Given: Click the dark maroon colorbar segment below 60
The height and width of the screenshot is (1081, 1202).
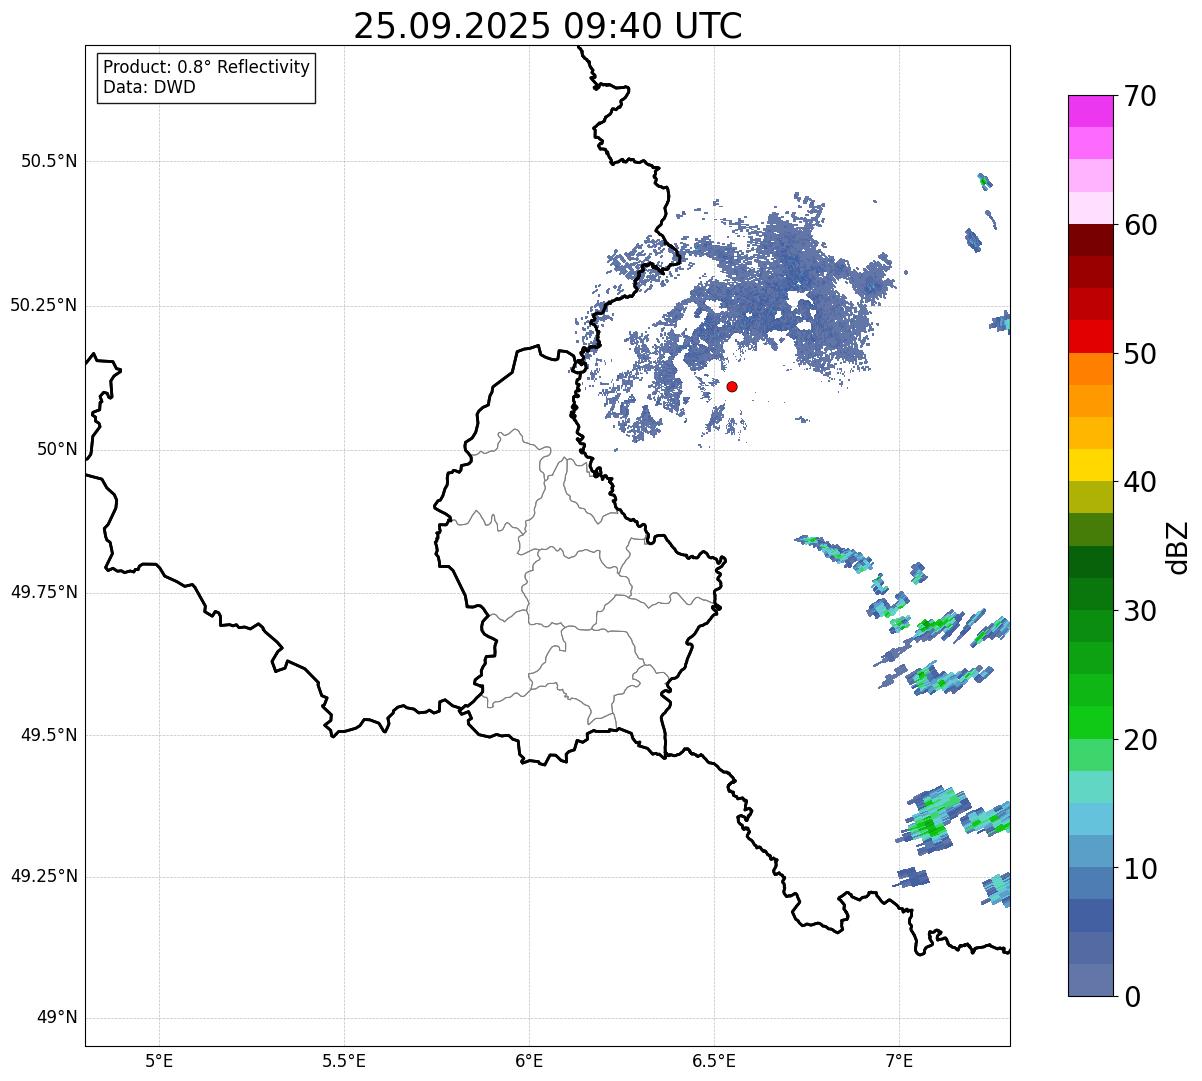Looking at the screenshot, I should [x=1090, y=240].
